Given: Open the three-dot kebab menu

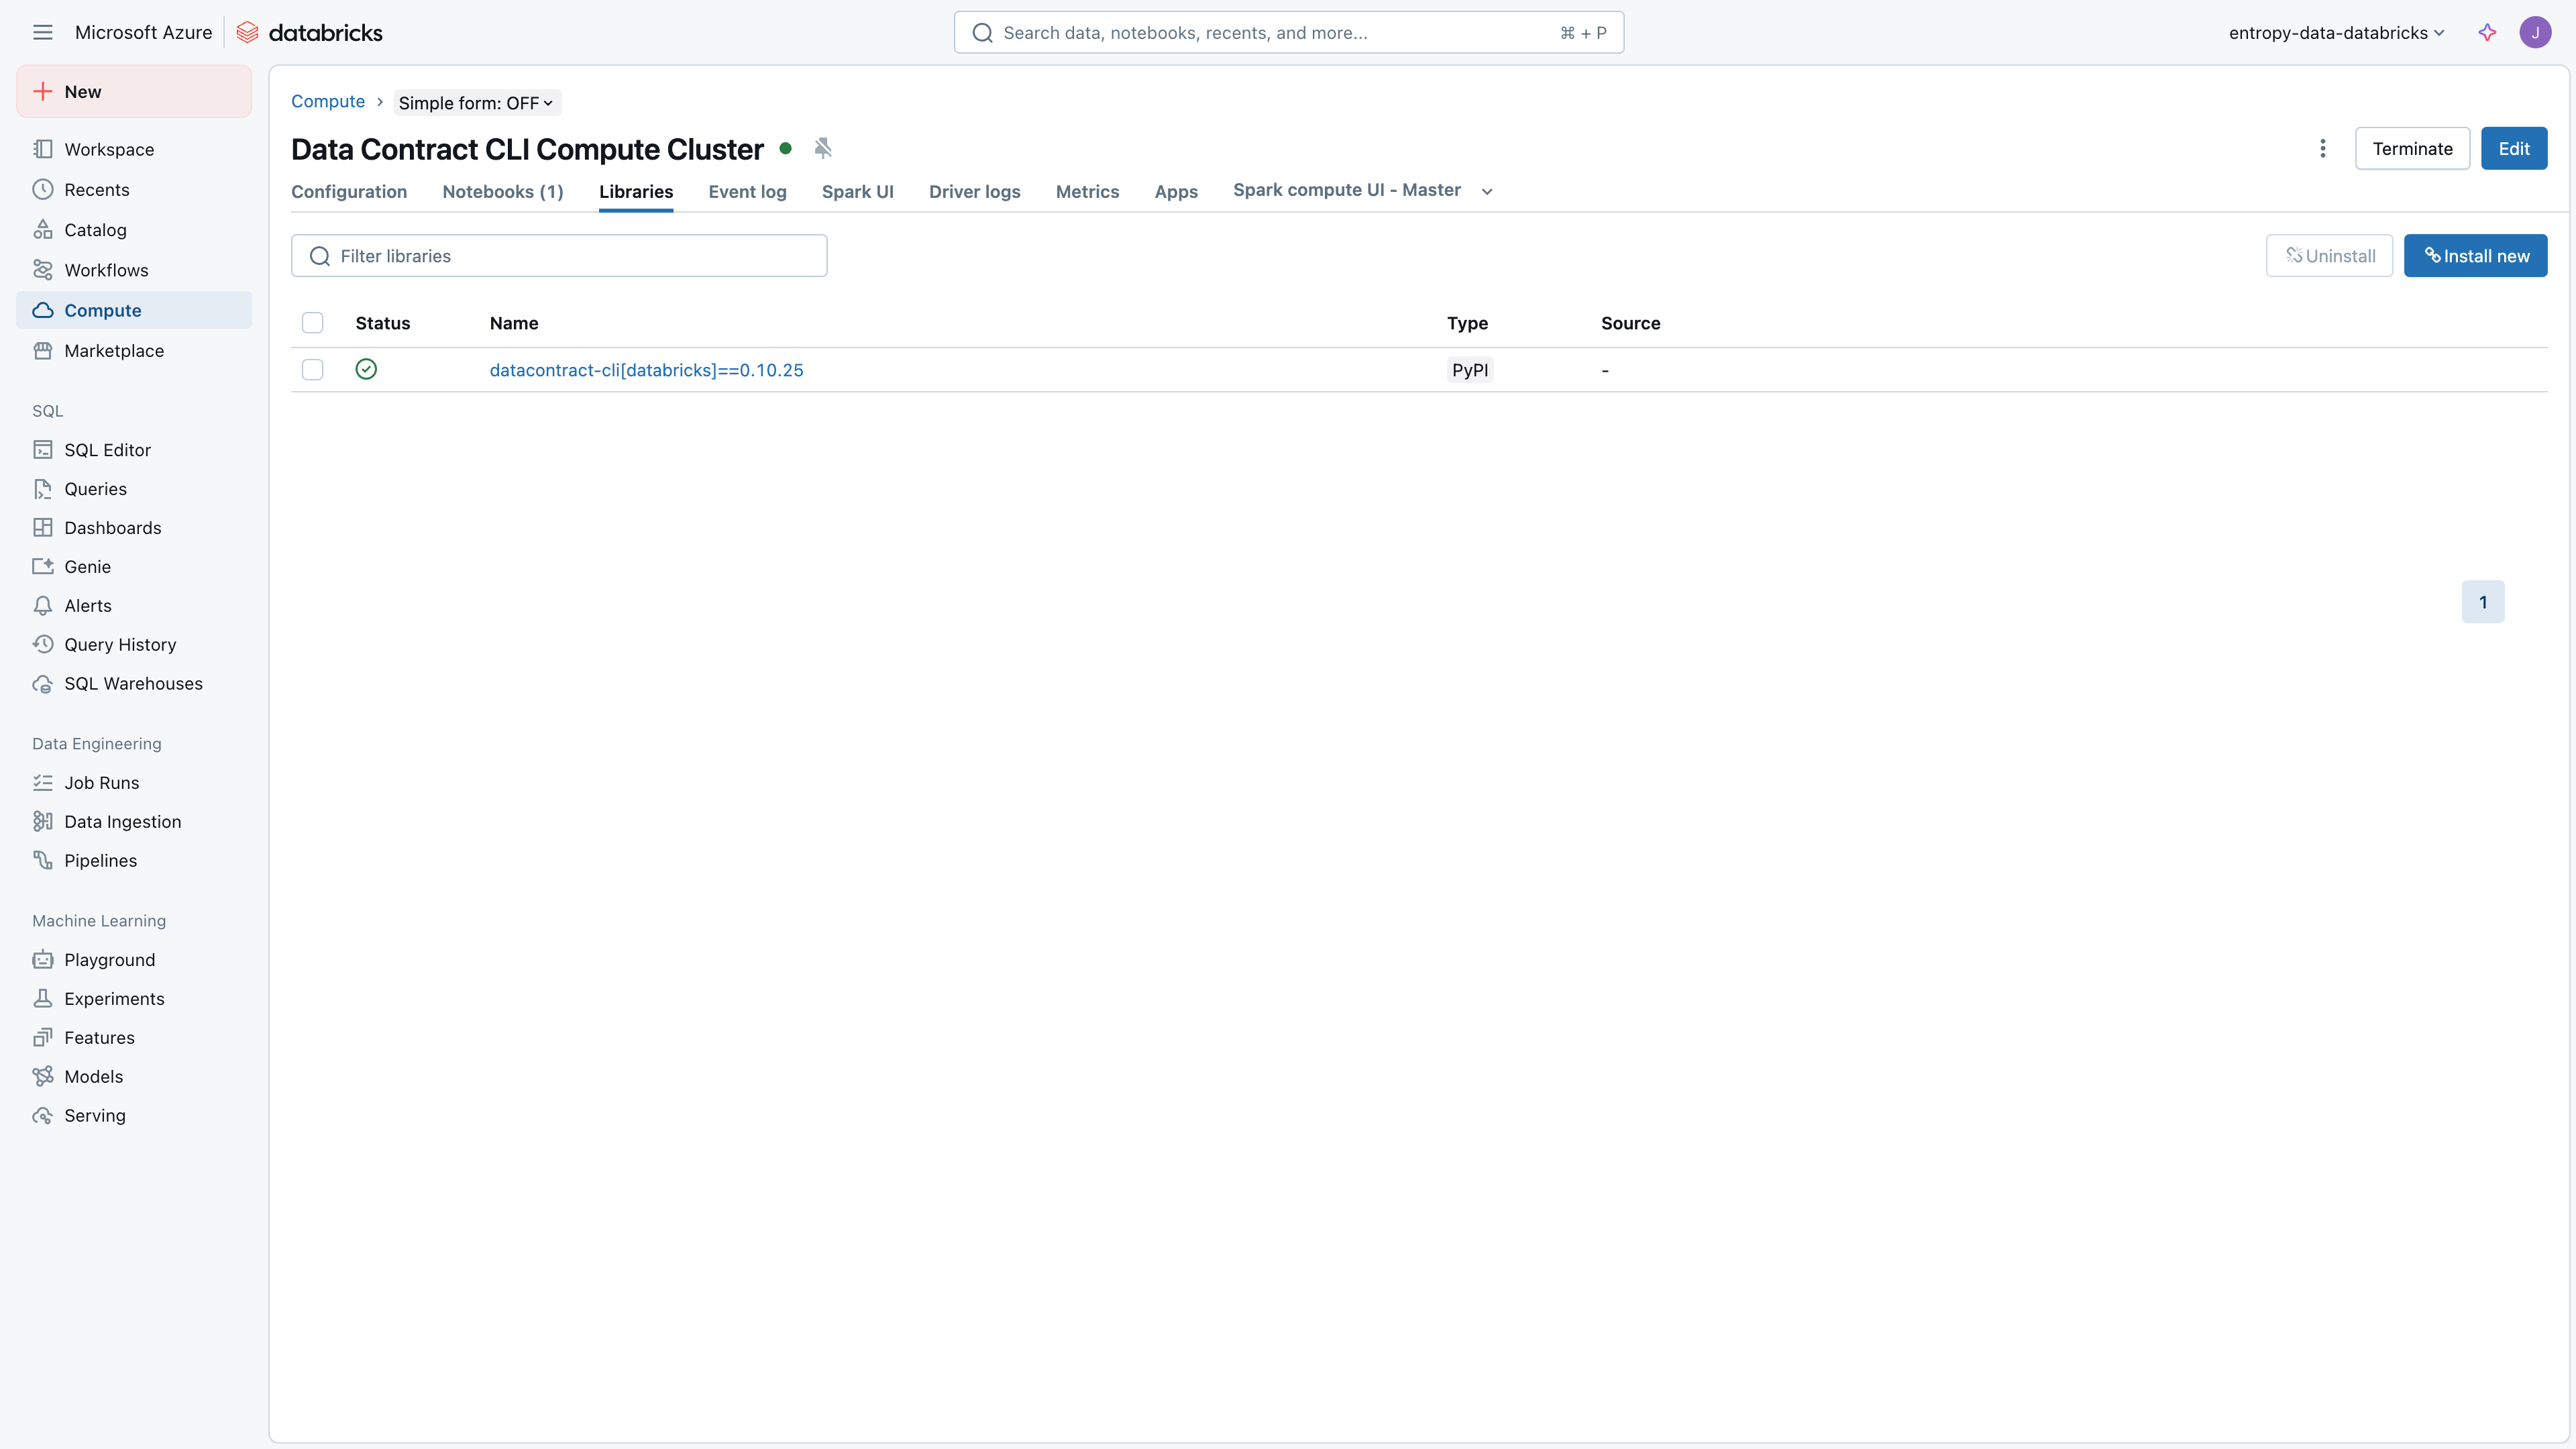Looking at the screenshot, I should click(2322, 148).
